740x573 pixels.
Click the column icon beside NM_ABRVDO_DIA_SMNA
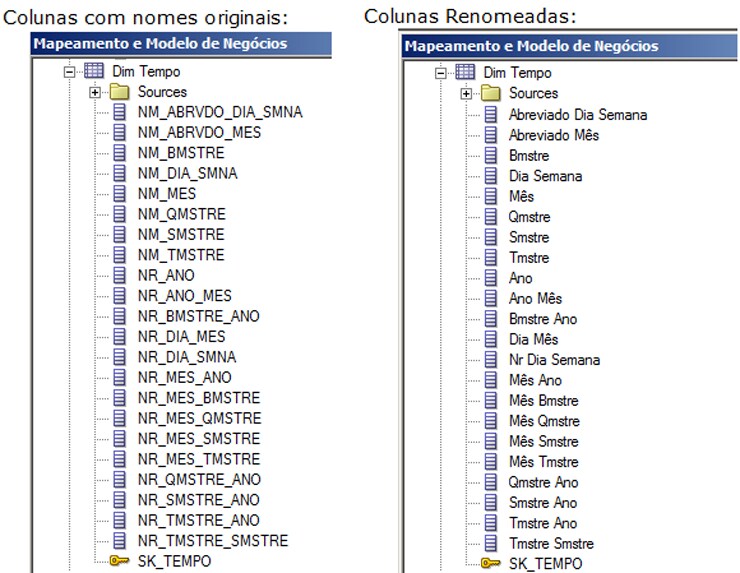point(120,112)
